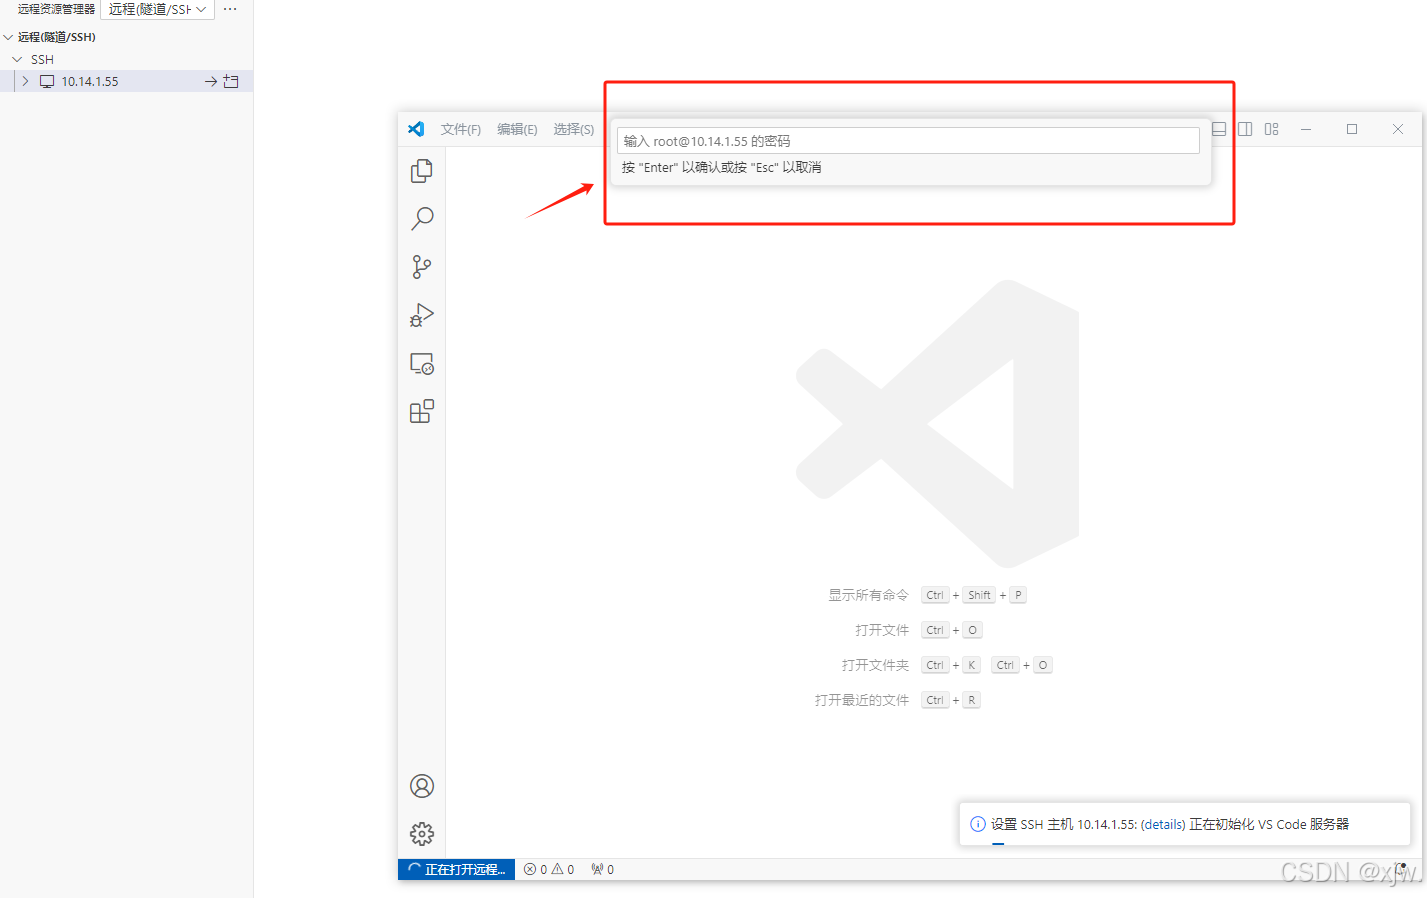Screen dimensions: 1427x898
Task: Open the Search view icon
Action: click(x=422, y=219)
